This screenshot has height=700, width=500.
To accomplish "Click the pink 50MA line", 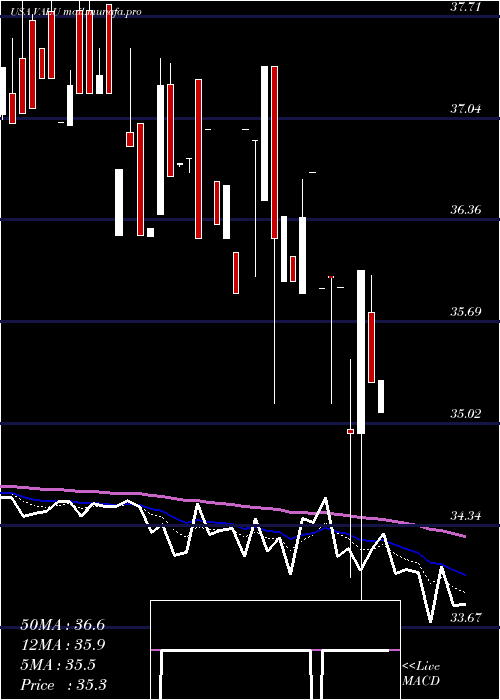I will [x=232, y=504].
